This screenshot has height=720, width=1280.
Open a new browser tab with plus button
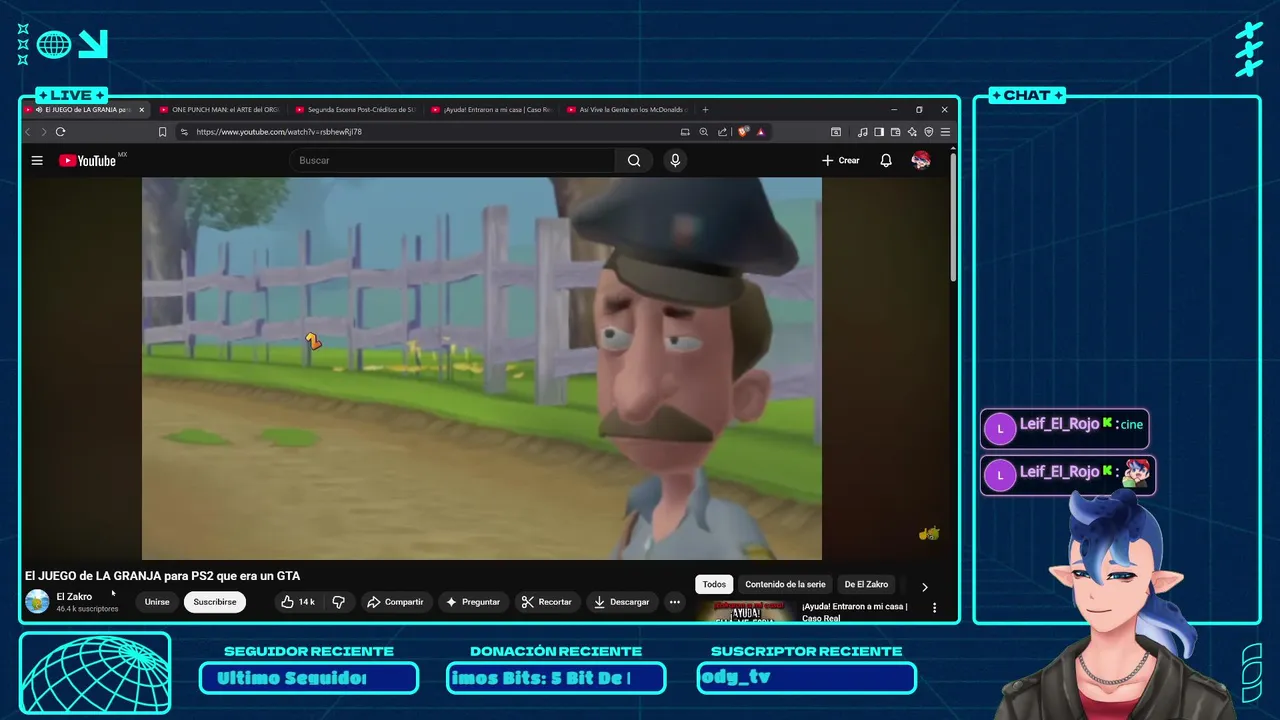[x=705, y=110]
